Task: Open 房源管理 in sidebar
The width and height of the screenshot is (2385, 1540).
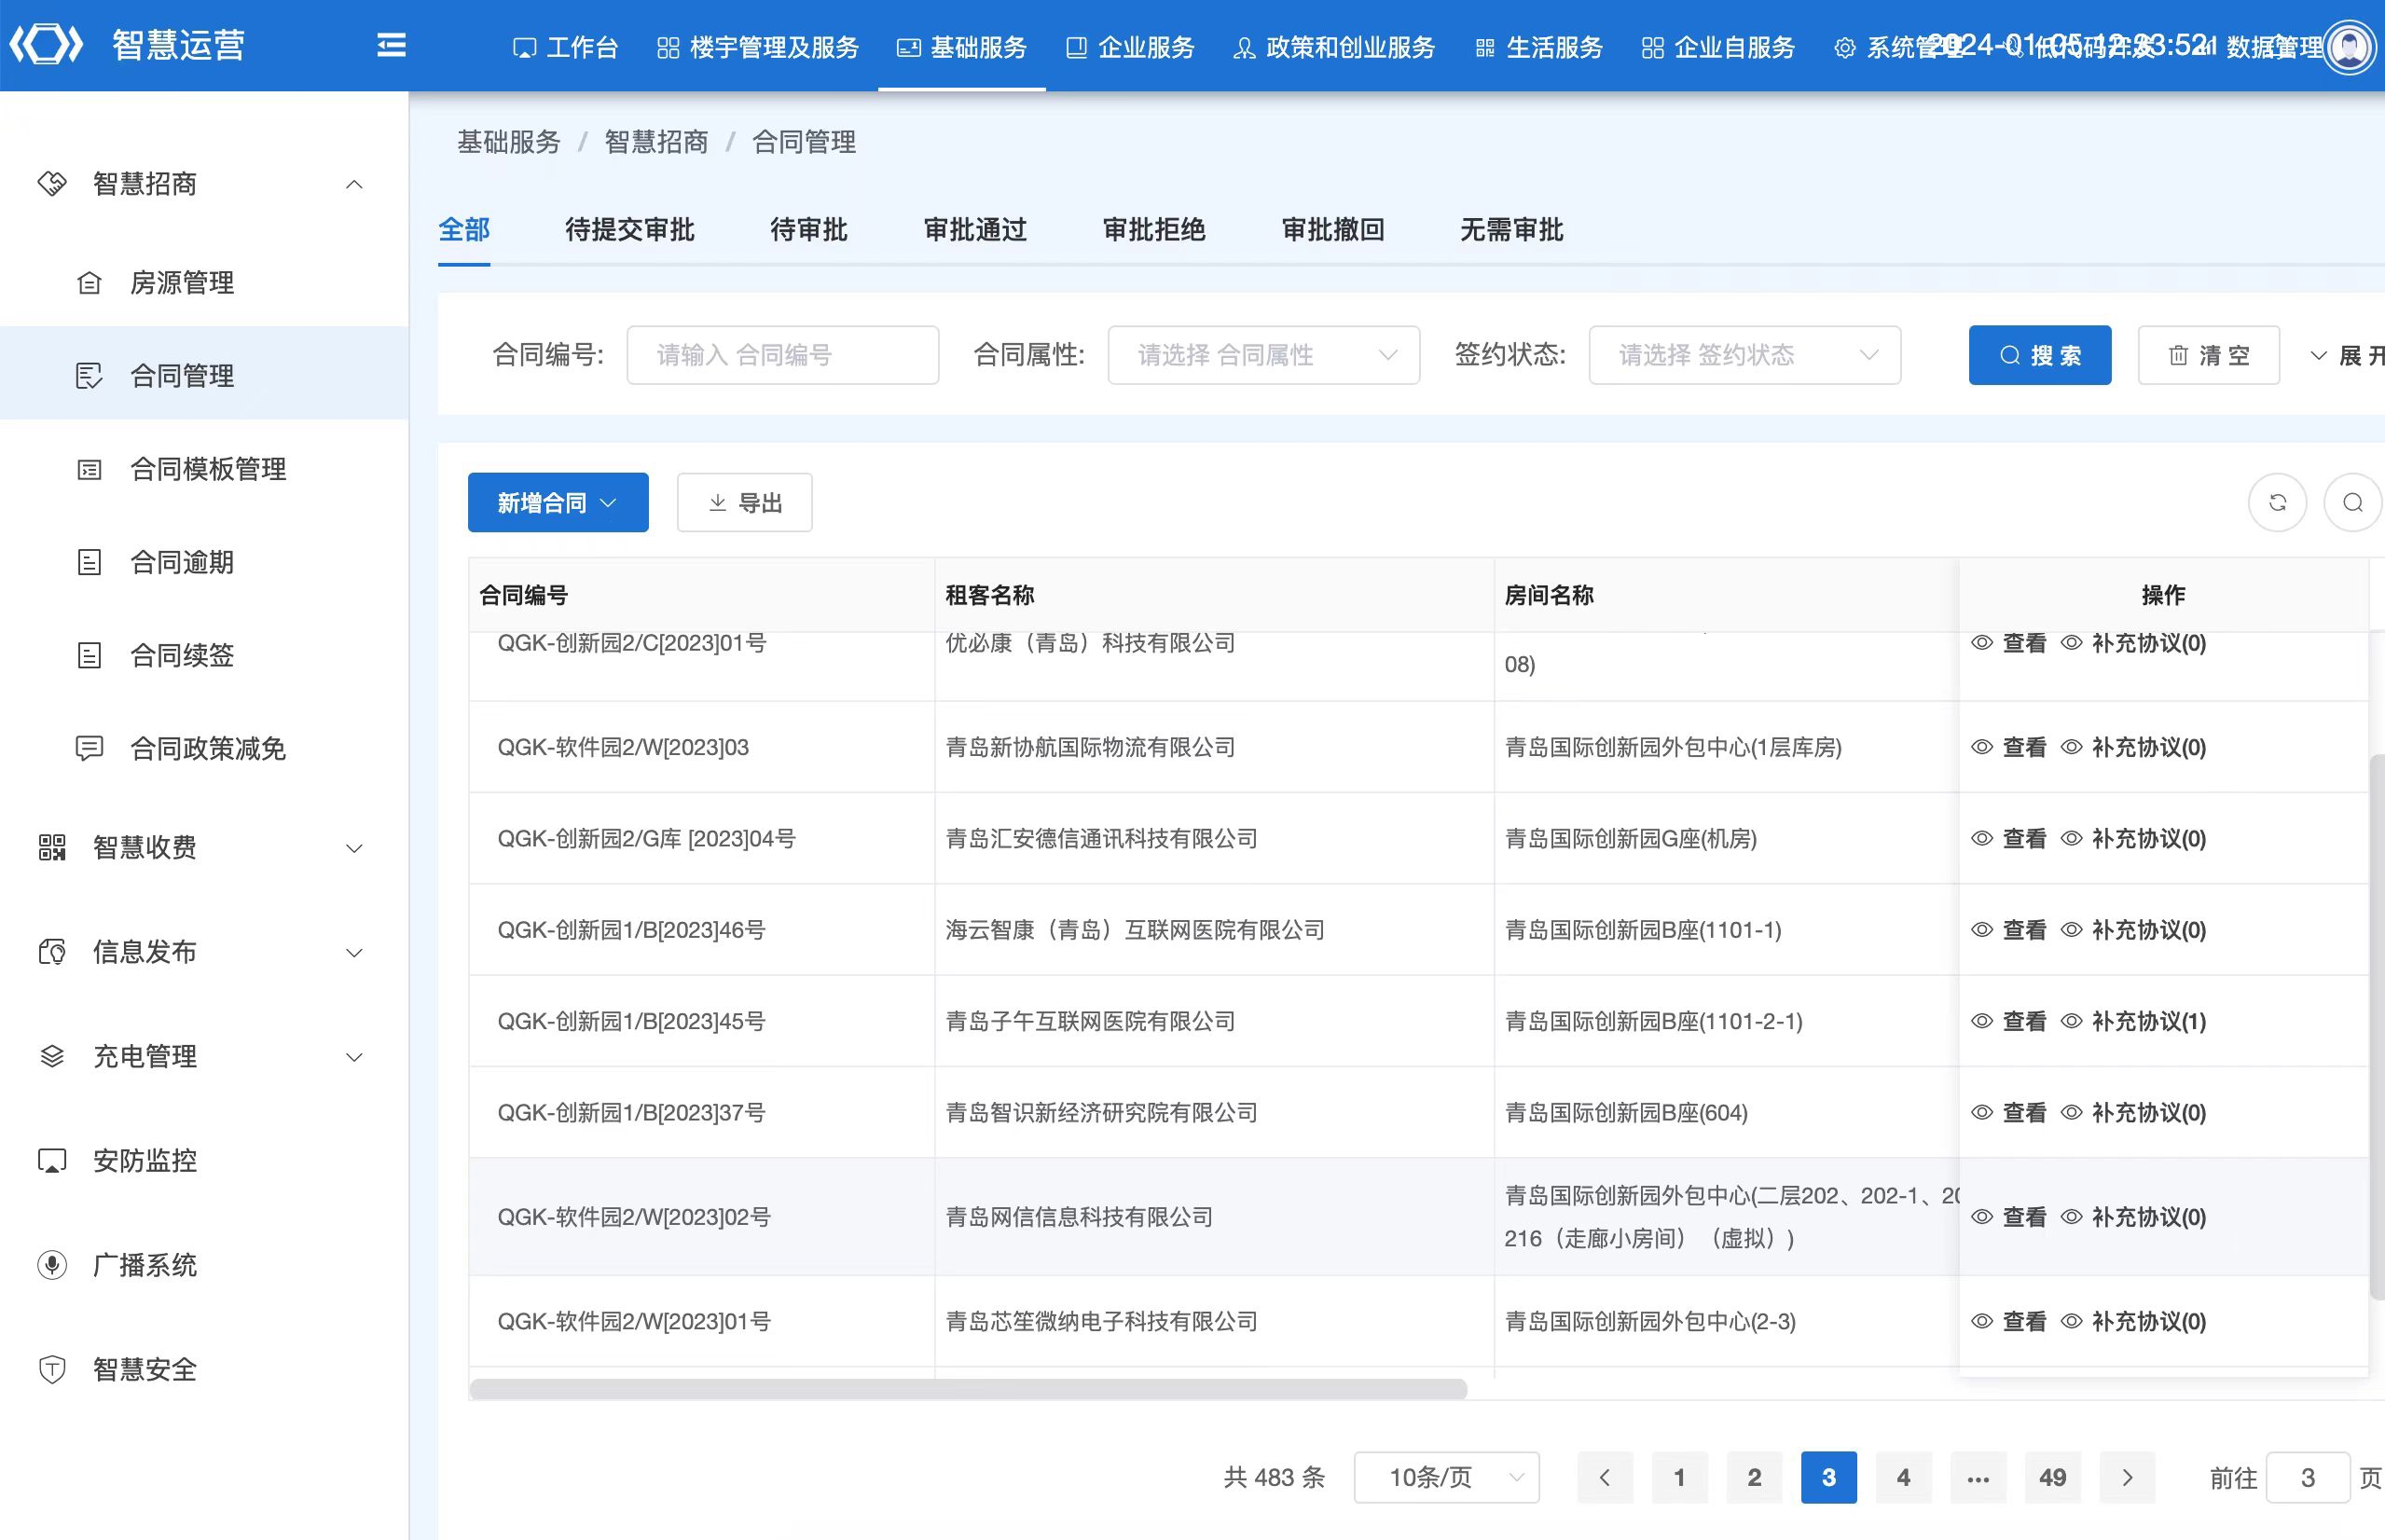Action: point(181,283)
